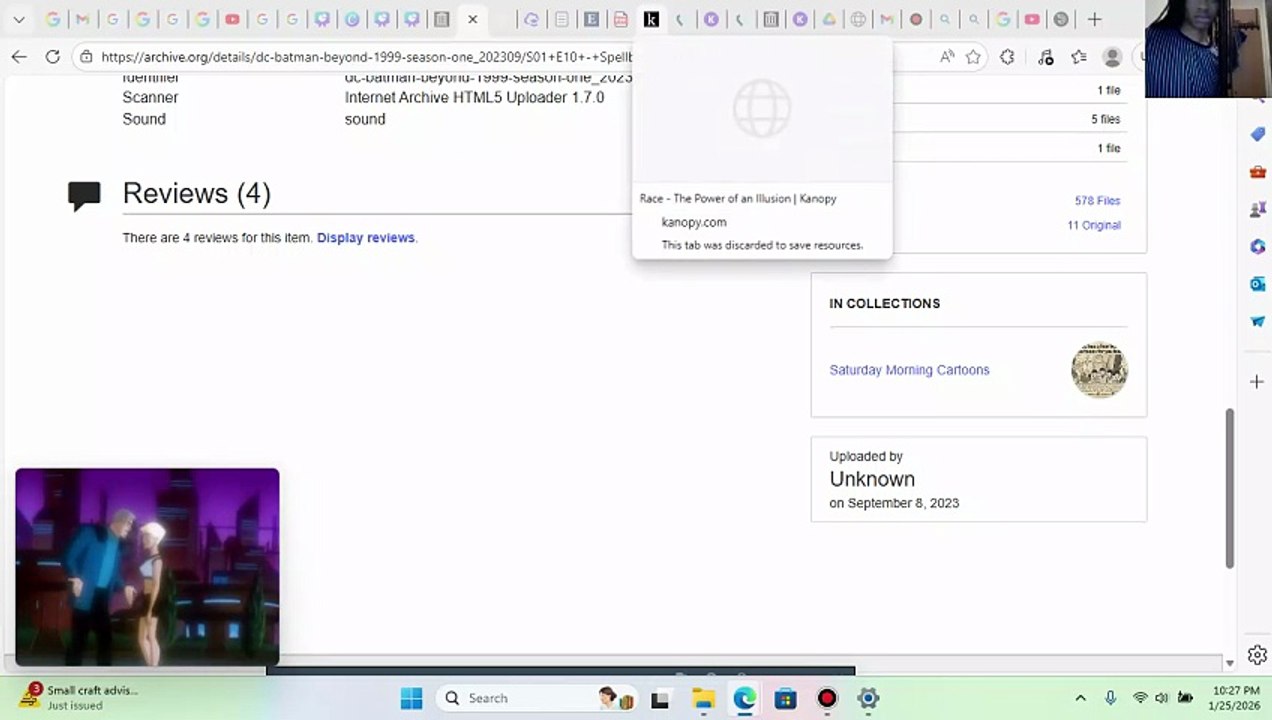Open the Windows Start menu
The width and height of the screenshot is (1272, 720).
point(411,698)
